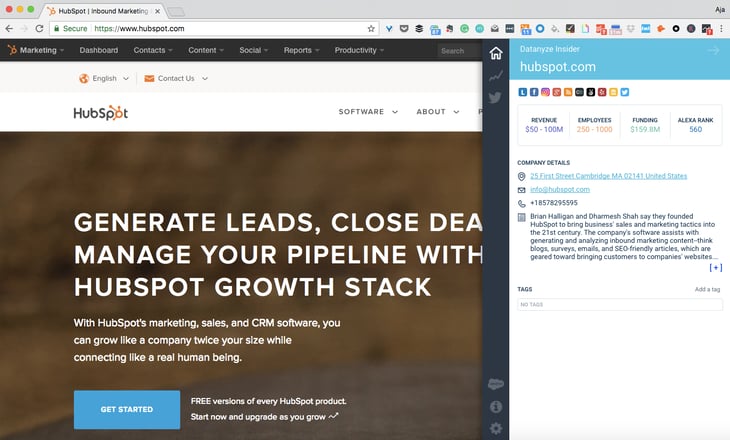Reload the page
This screenshot has height=440, width=730.
click(40, 28)
